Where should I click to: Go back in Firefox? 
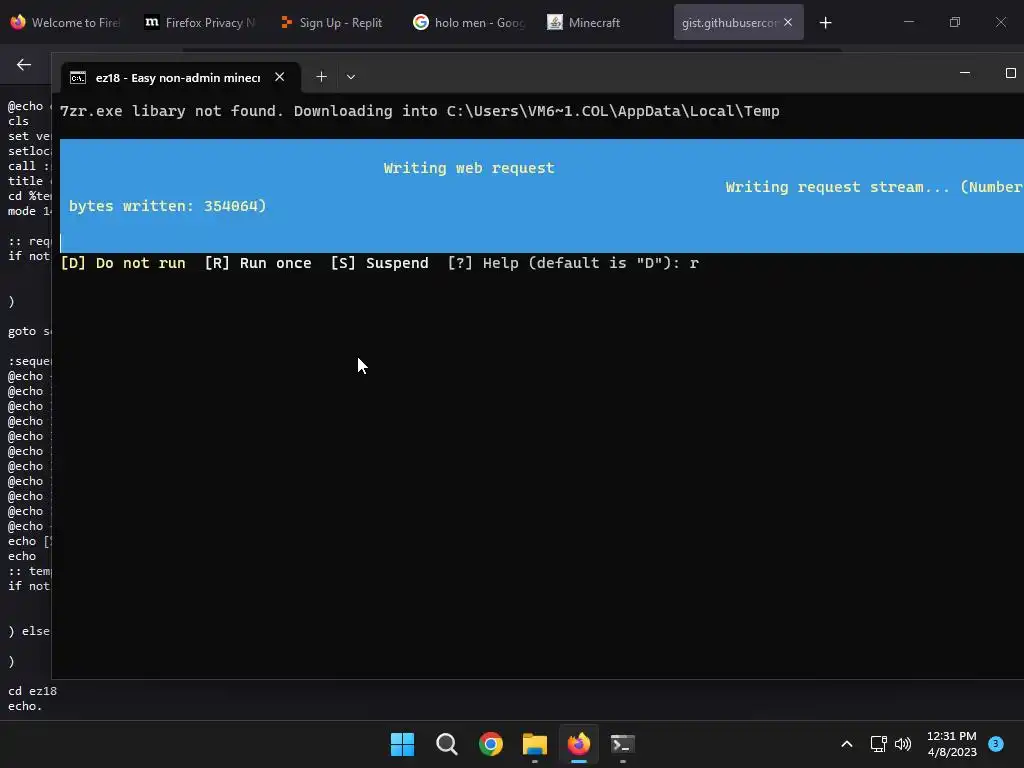(24, 65)
